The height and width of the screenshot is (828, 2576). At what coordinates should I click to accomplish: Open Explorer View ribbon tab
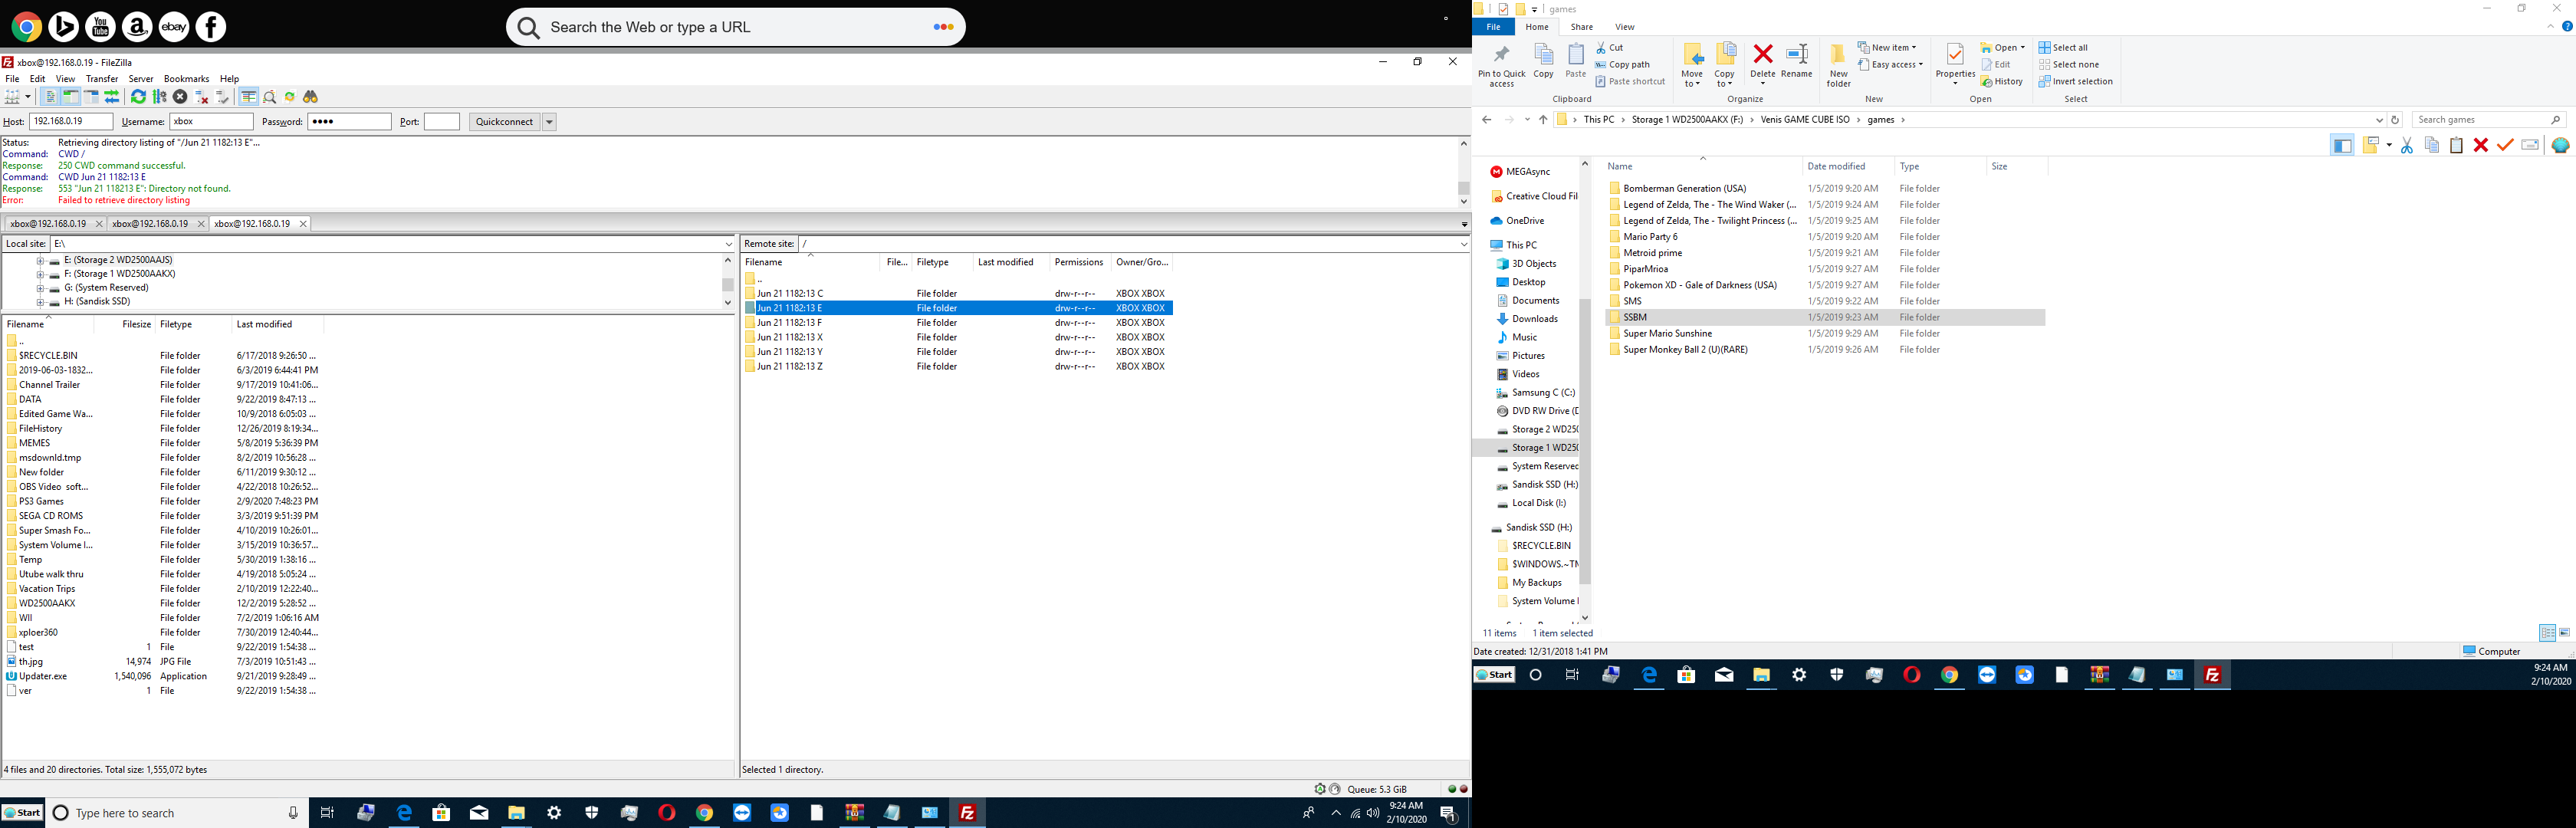(1625, 27)
